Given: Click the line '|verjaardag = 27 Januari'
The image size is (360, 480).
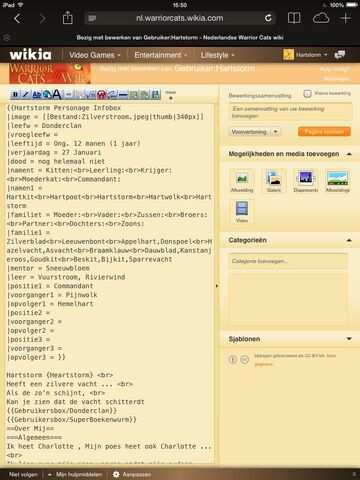Looking at the screenshot, I should click(x=54, y=152).
